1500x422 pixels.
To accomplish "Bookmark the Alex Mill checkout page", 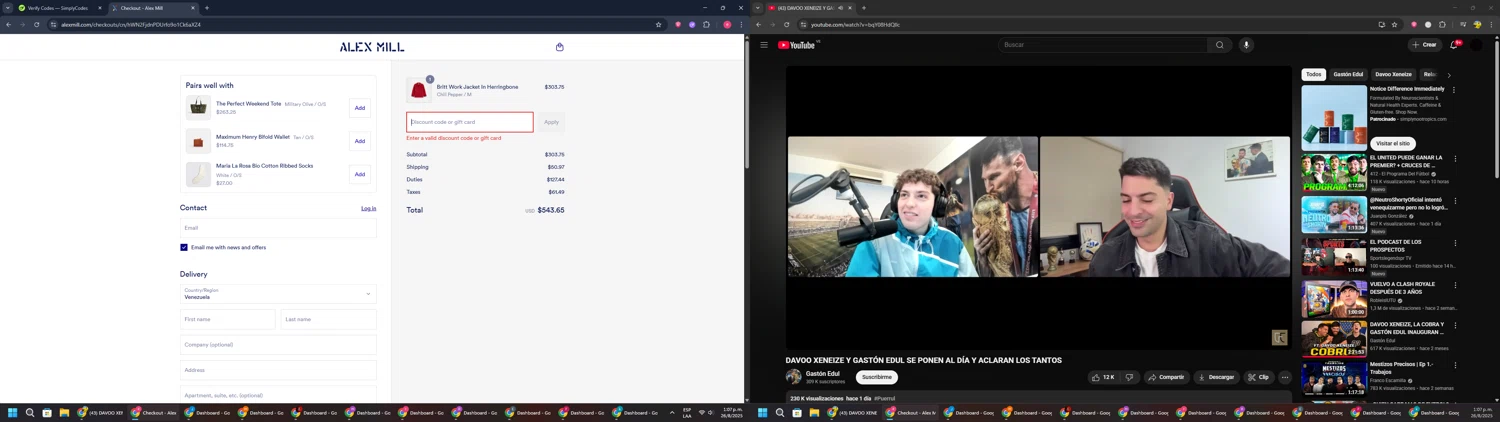I will [x=658, y=24].
